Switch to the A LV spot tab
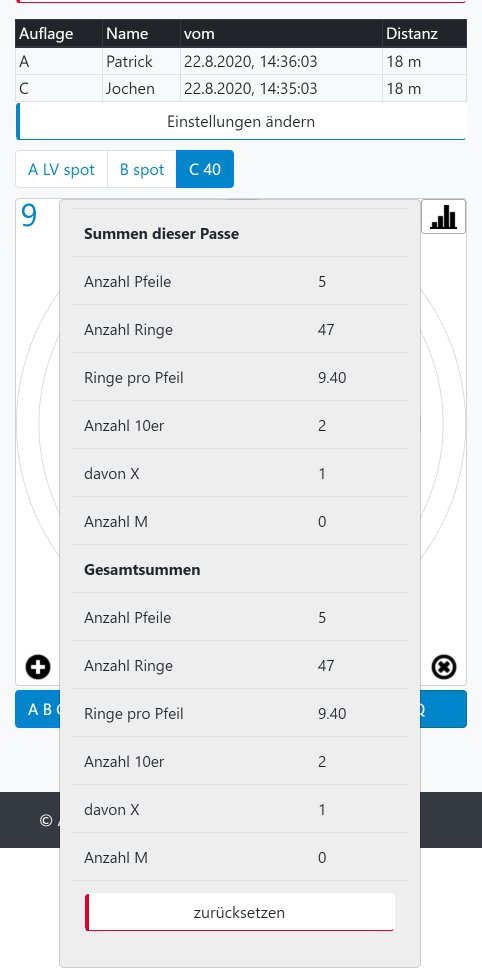Screen dimensions: 482x968 pos(61,169)
